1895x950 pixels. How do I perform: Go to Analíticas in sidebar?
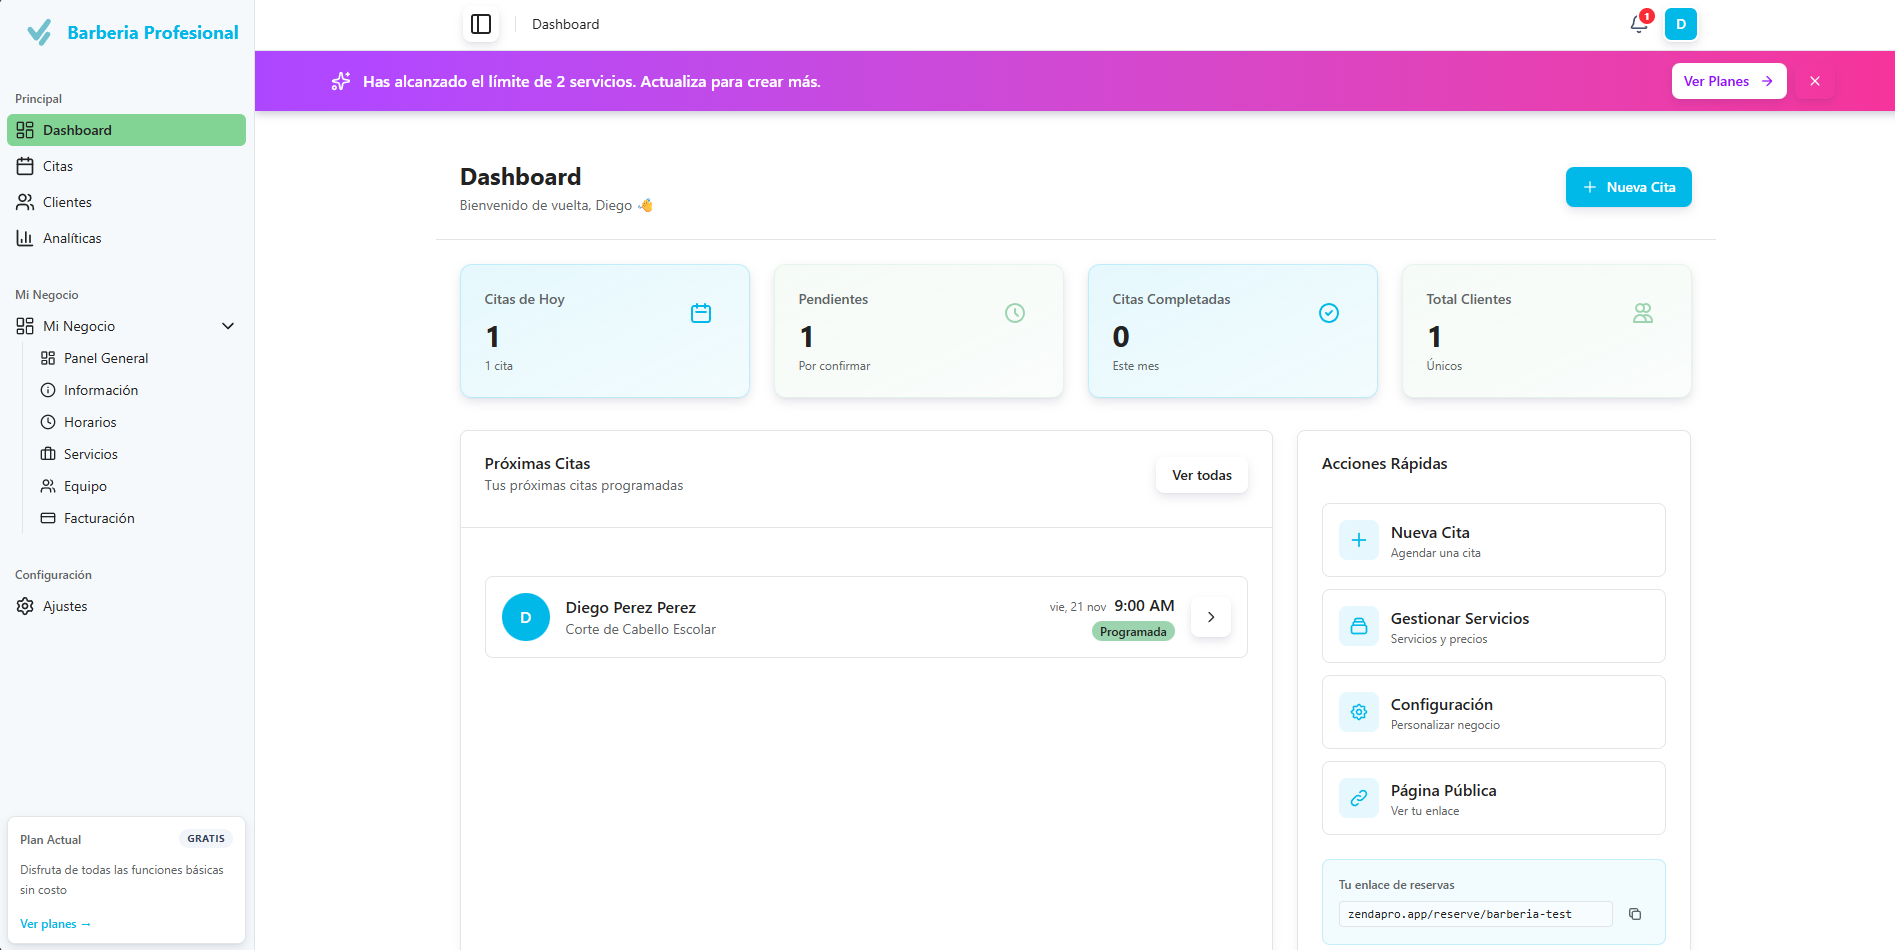tap(72, 238)
